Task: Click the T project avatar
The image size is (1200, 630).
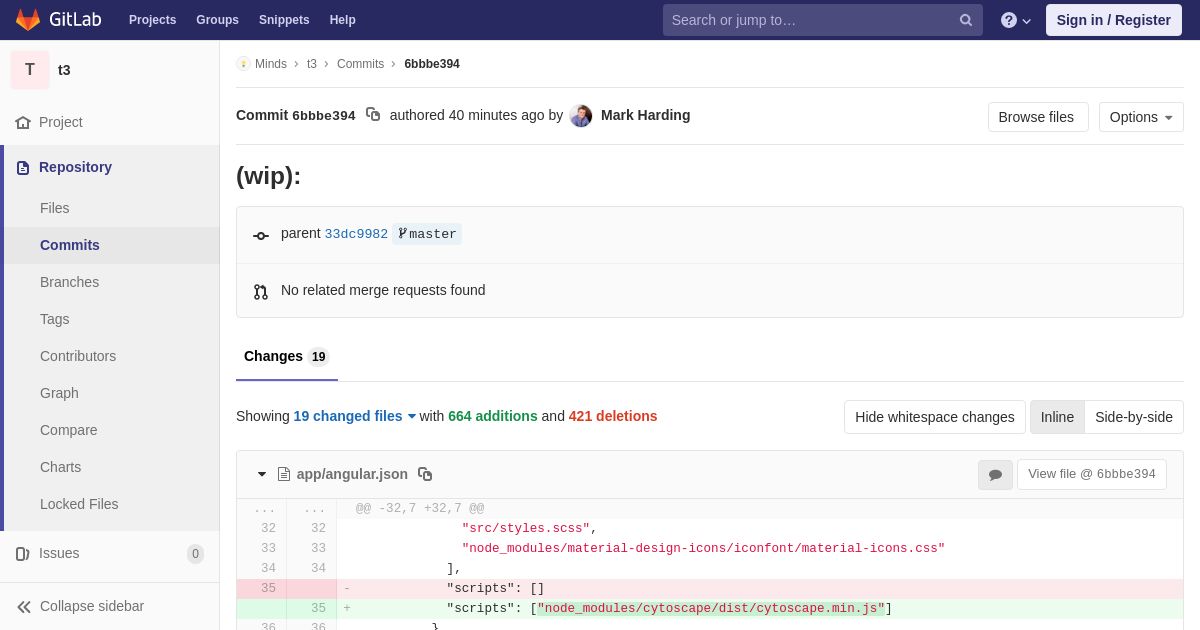Action: (x=30, y=70)
